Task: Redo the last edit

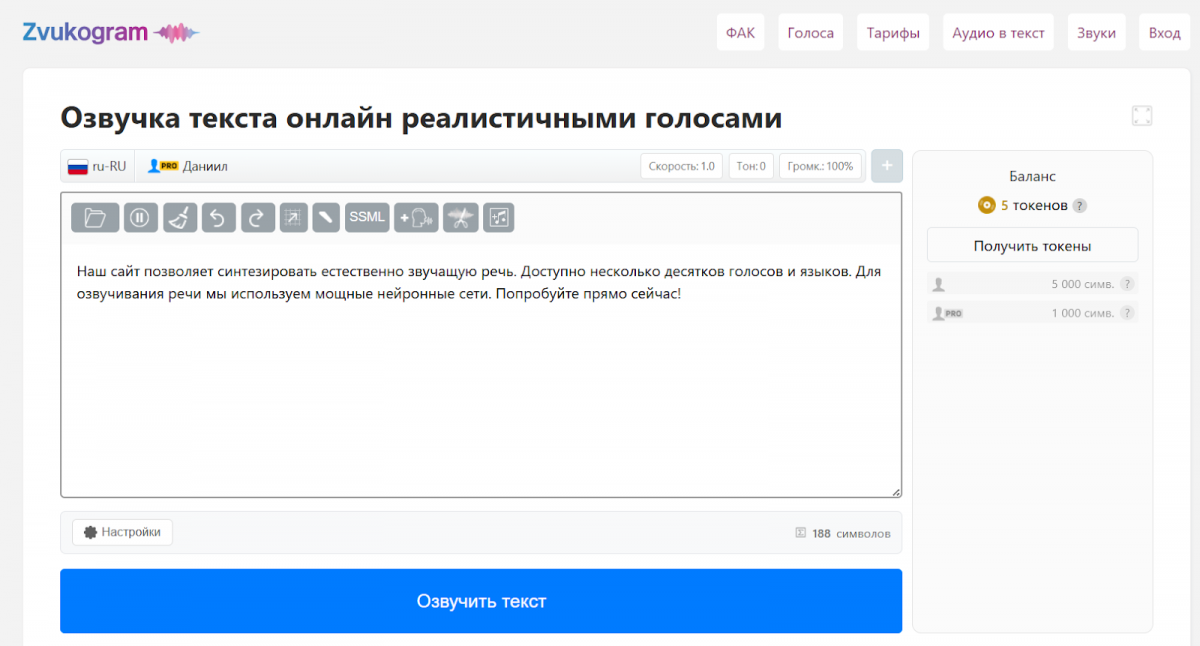Action: [x=257, y=217]
